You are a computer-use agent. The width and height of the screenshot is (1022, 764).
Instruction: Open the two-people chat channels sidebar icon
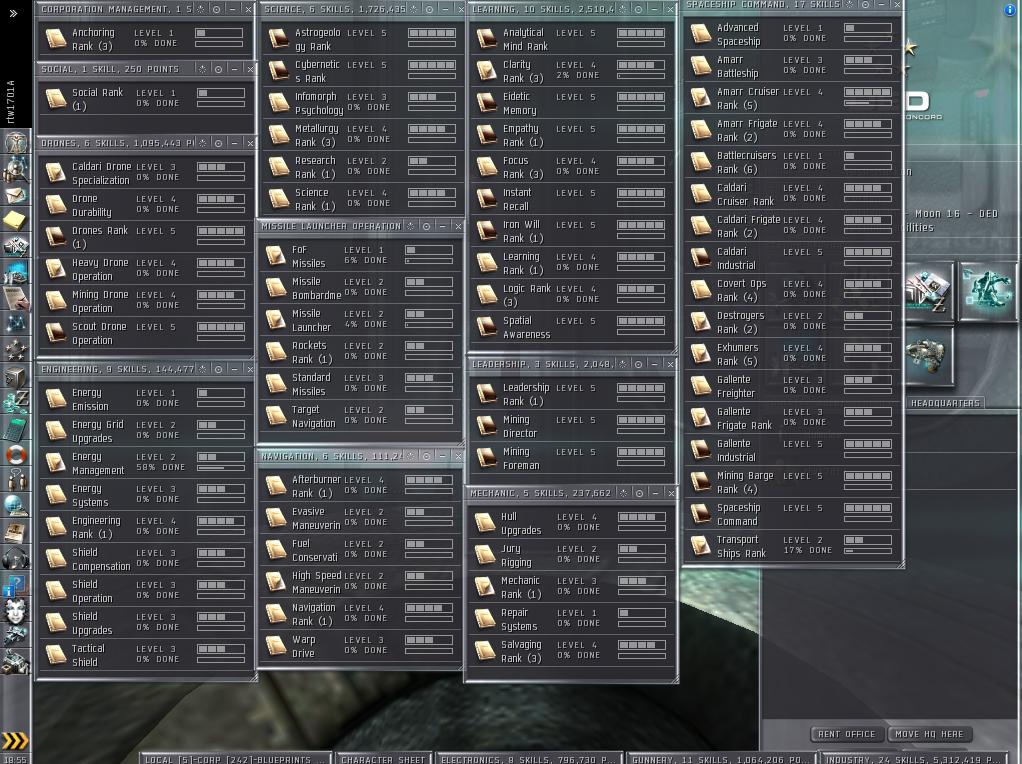(16, 480)
